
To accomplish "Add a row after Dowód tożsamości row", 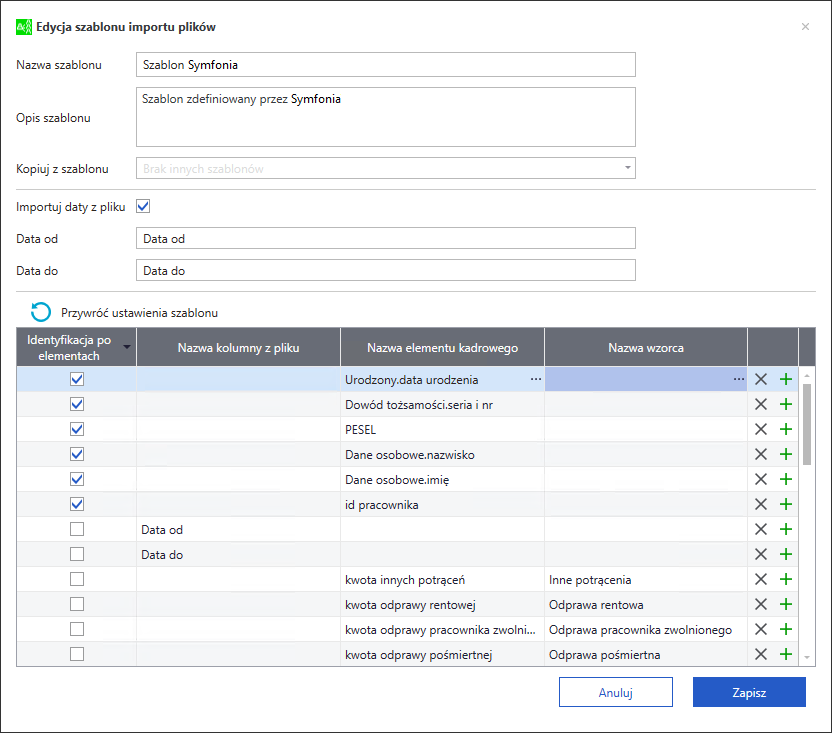I will (786, 404).
